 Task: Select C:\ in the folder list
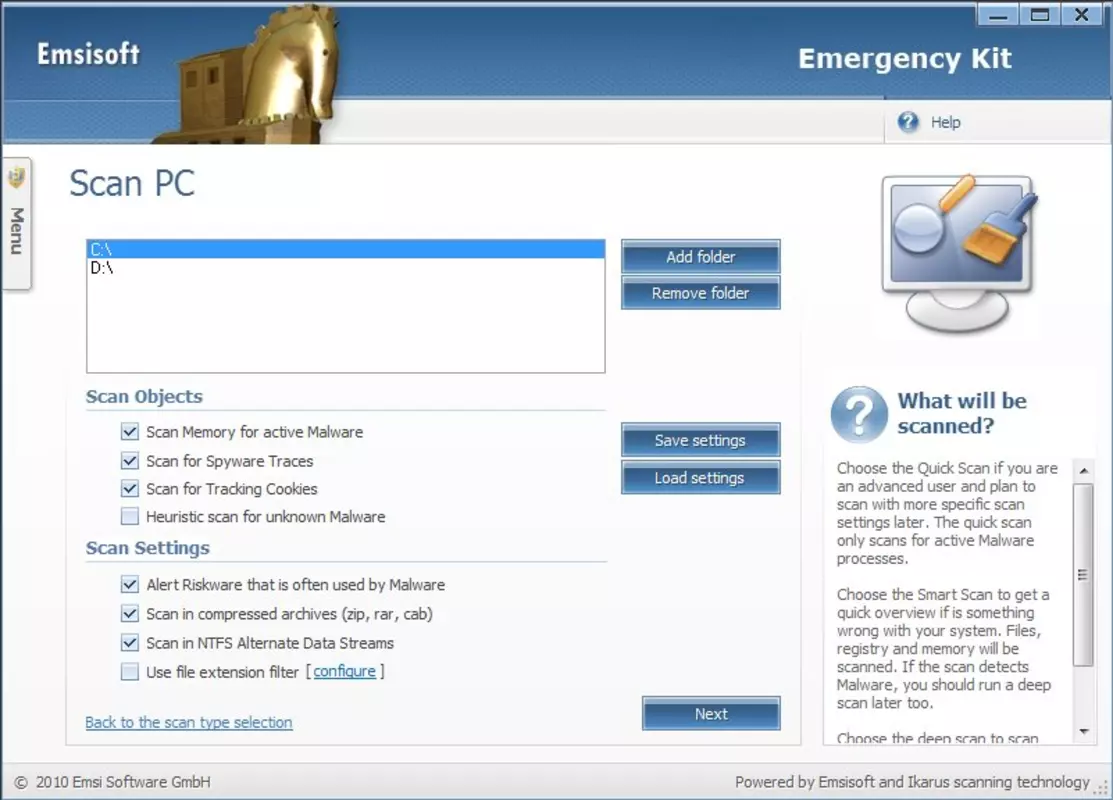(346, 249)
